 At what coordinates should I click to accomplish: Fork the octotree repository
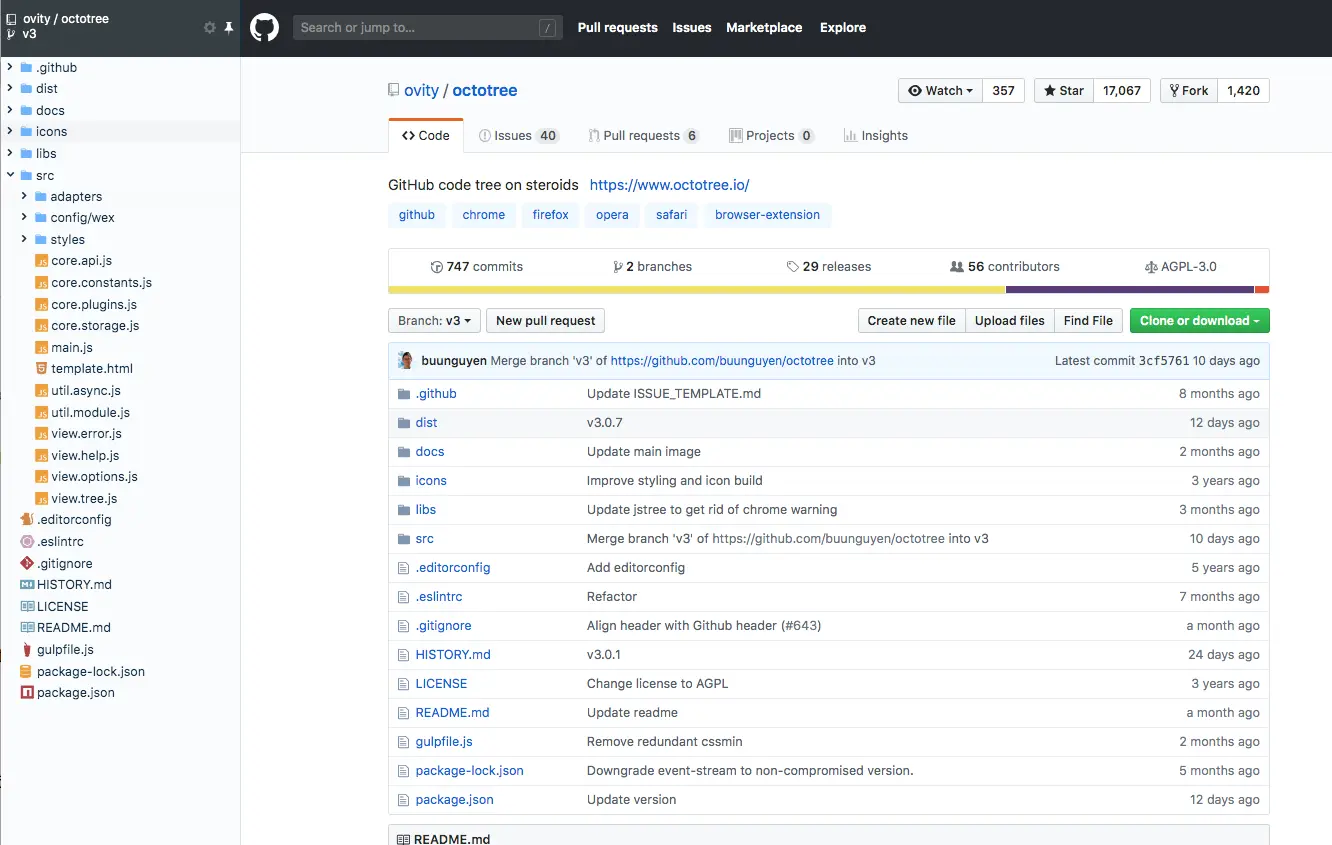(1188, 91)
